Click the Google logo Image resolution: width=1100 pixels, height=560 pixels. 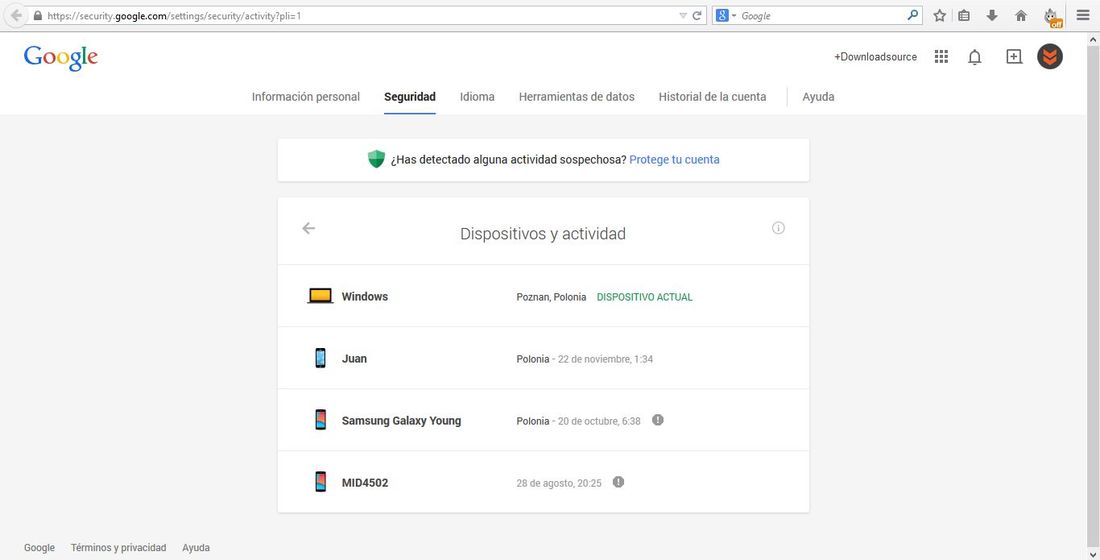click(x=61, y=58)
